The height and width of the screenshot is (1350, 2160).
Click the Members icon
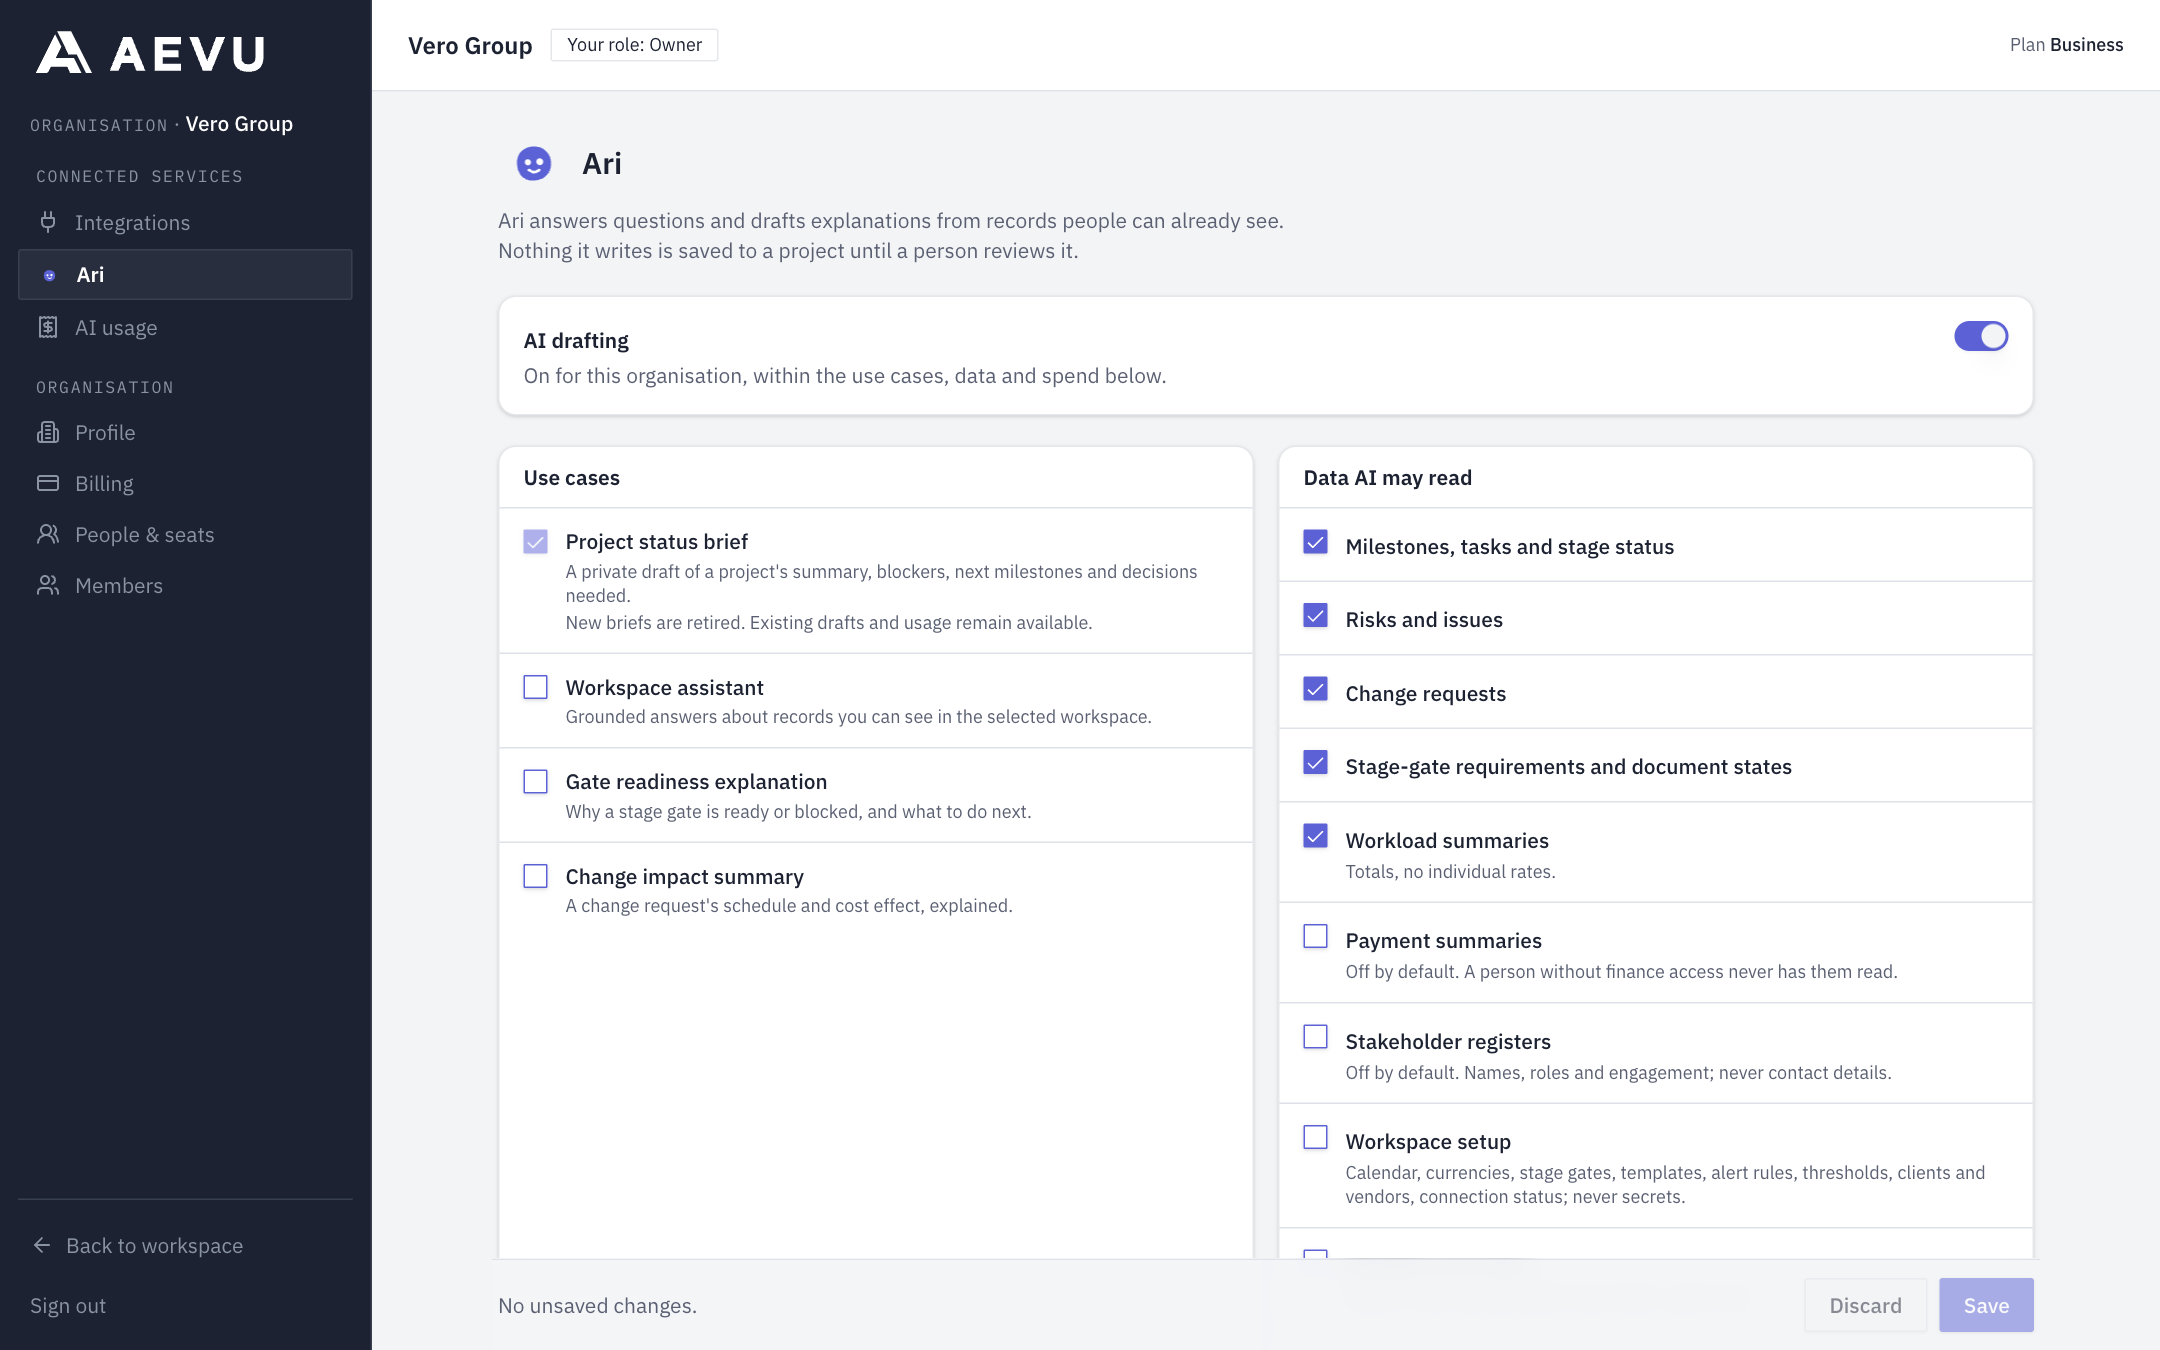48,585
